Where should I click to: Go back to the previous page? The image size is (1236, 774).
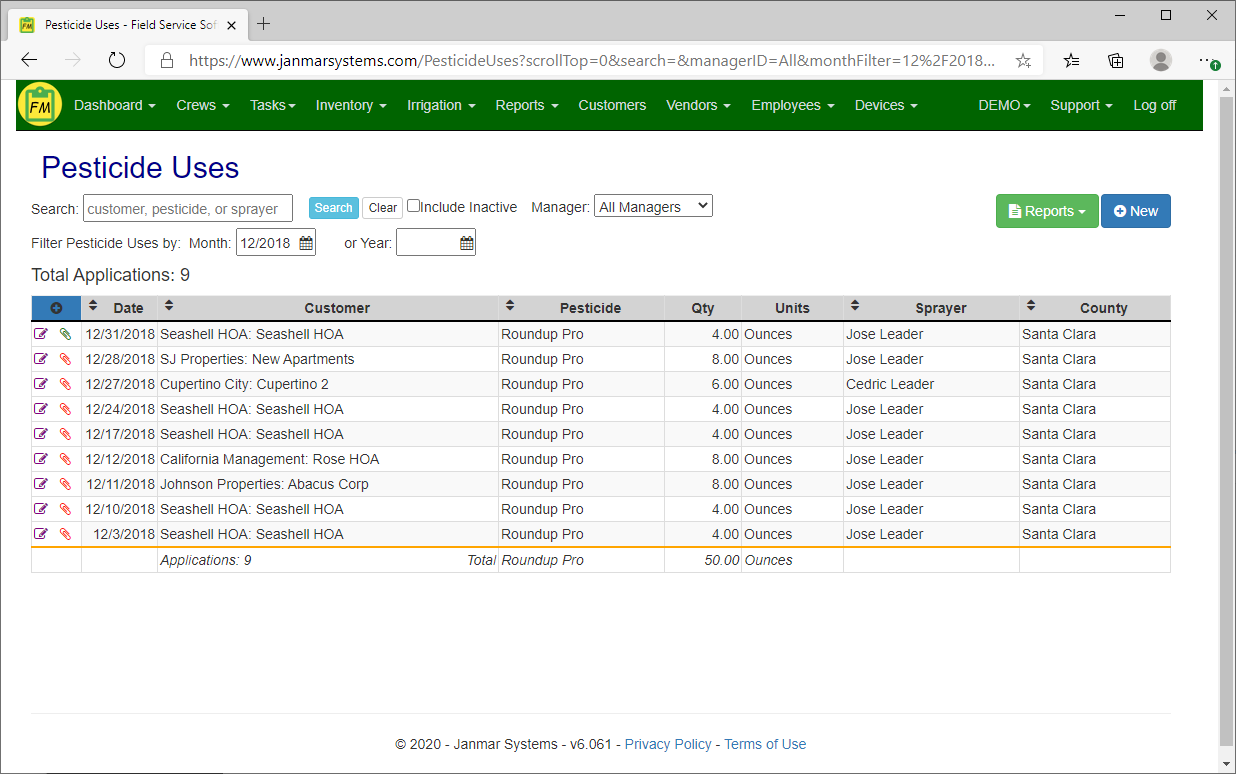coord(29,60)
